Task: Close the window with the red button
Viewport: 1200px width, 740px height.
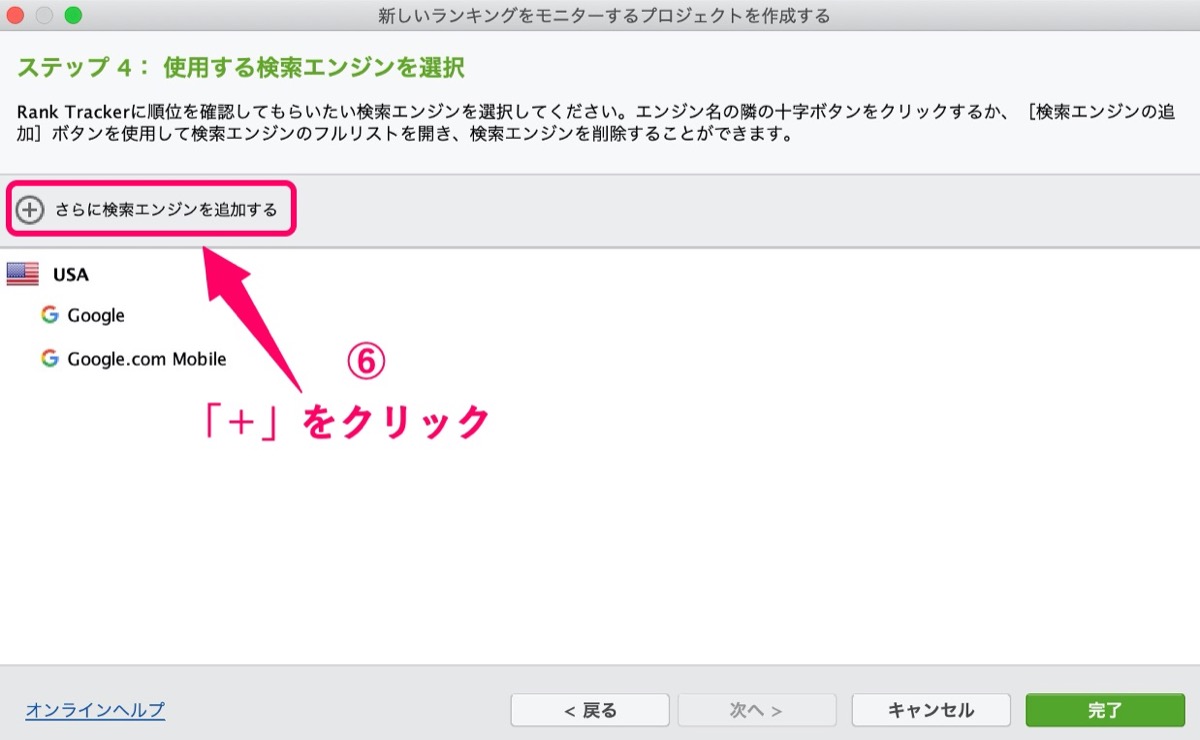Action: point(17,16)
